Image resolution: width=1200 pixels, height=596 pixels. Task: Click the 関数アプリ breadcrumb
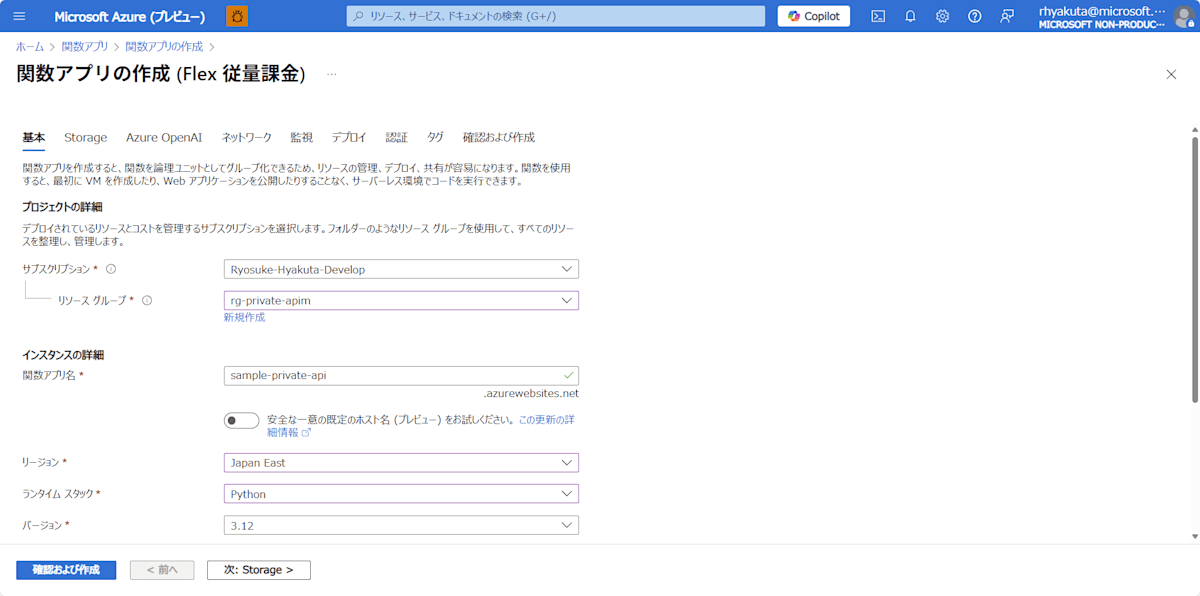click(x=85, y=46)
